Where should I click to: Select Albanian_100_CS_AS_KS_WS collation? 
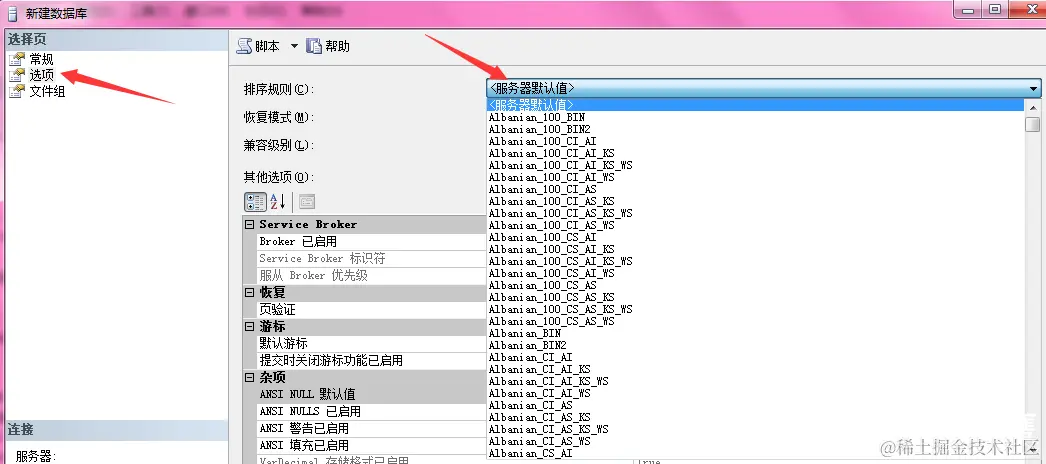(755, 309)
